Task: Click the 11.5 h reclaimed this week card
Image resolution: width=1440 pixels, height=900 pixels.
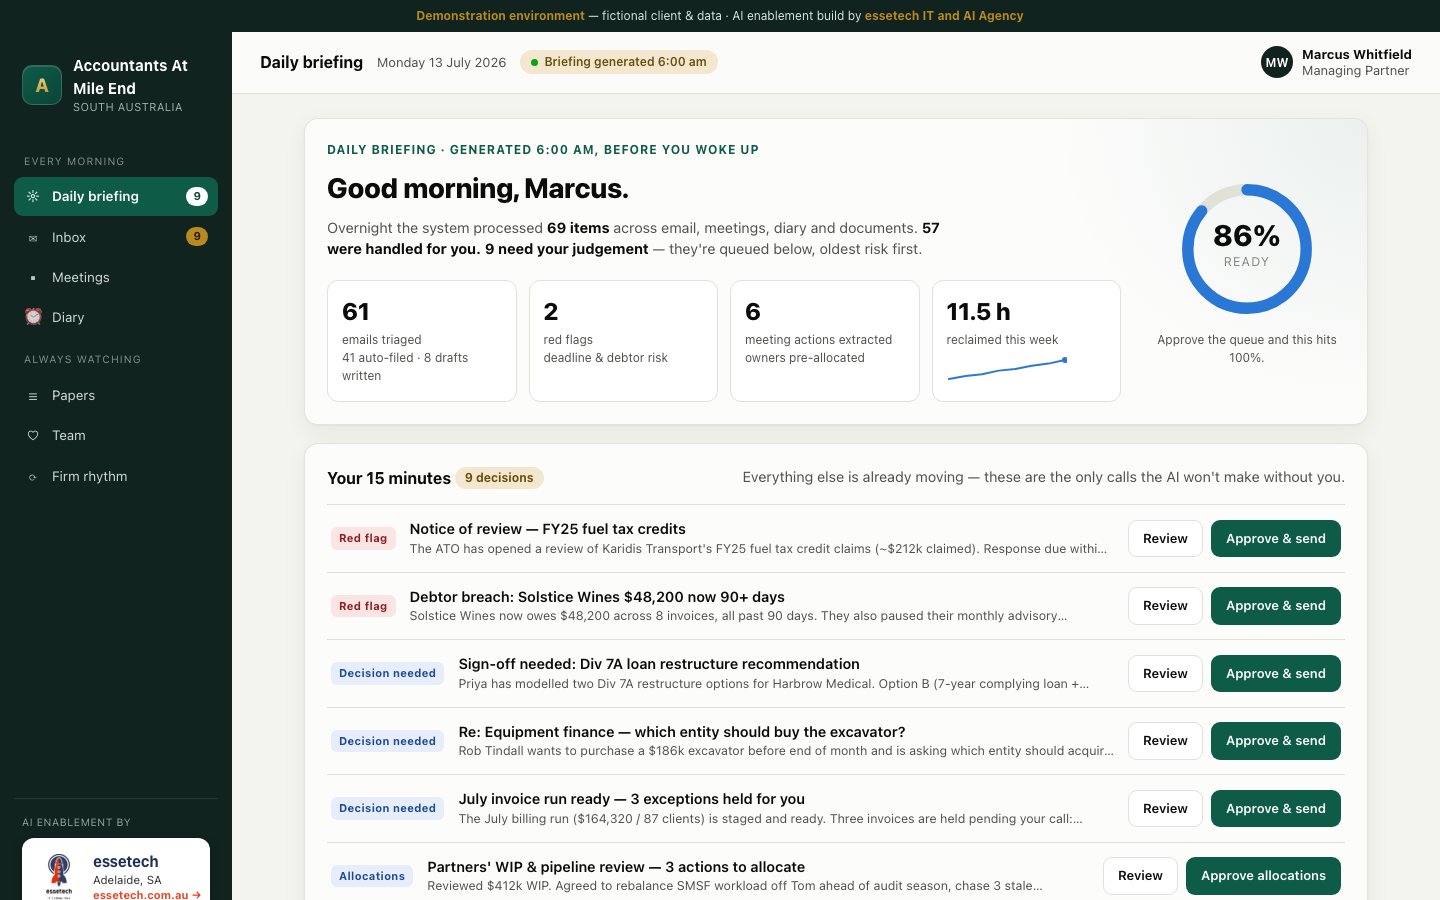Action: click(1026, 341)
